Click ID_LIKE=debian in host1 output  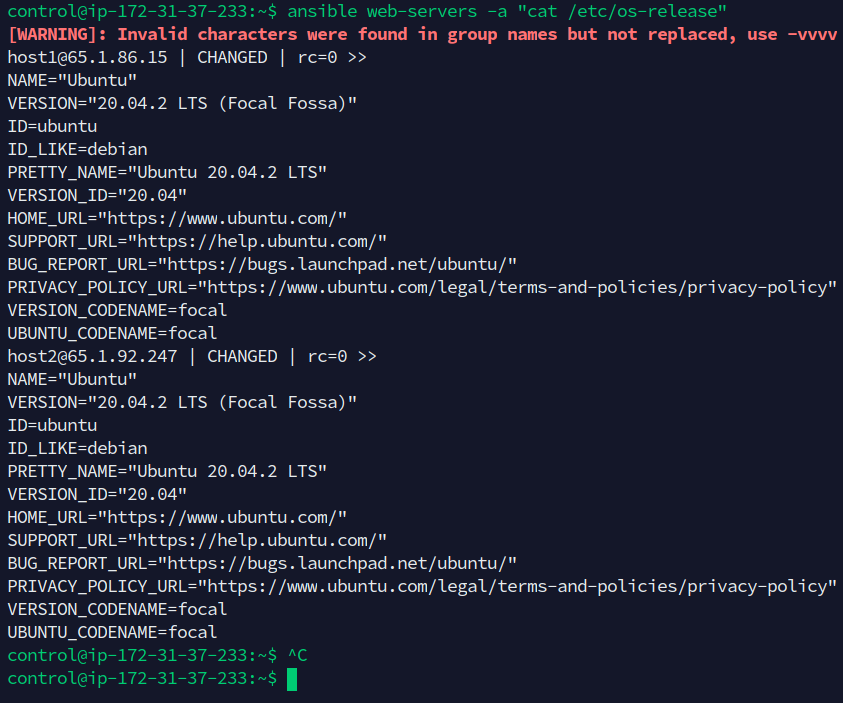77,149
